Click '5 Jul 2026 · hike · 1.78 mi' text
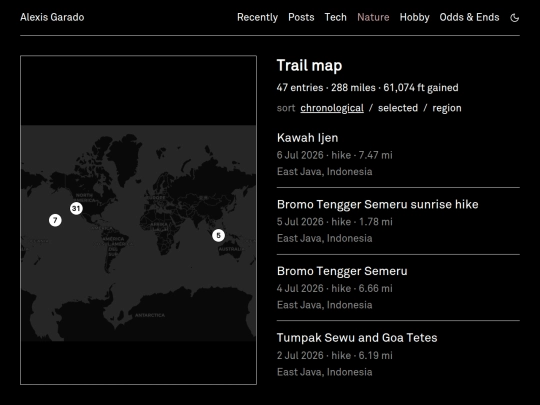The height and width of the screenshot is (405, 540). [334, 222]
